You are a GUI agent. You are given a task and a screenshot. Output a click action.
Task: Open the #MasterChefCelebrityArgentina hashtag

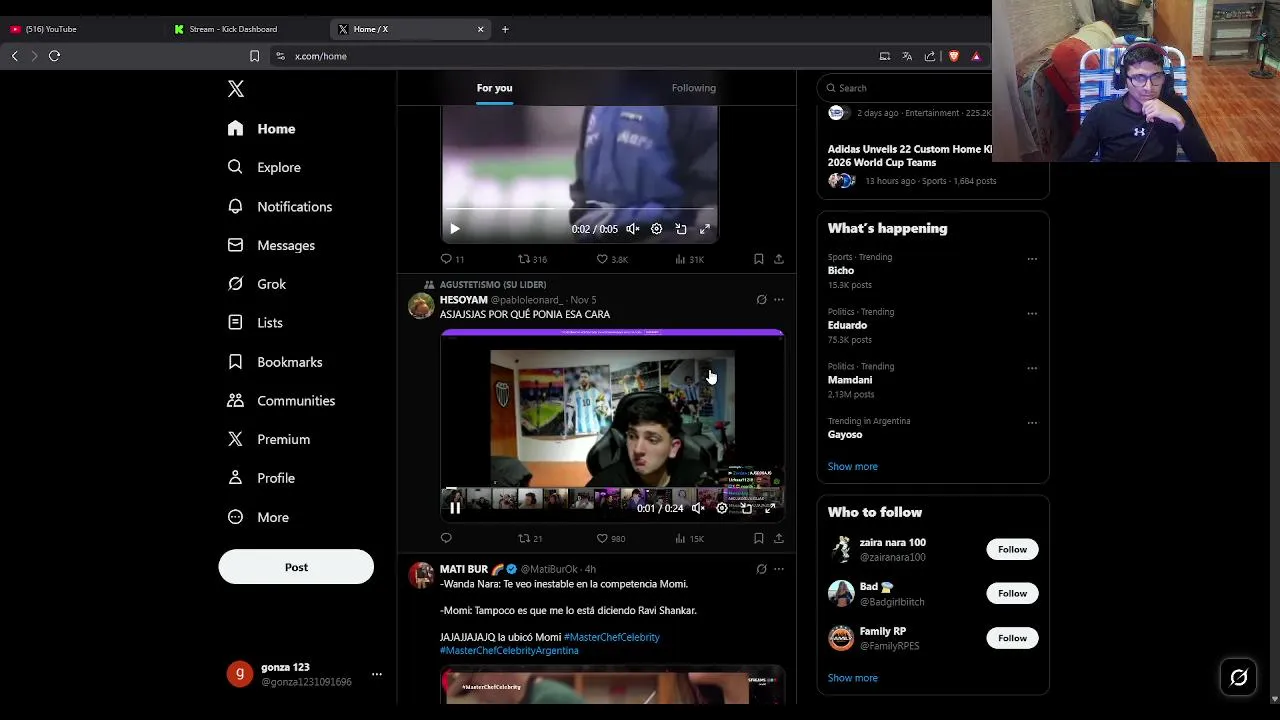(509, 650)
